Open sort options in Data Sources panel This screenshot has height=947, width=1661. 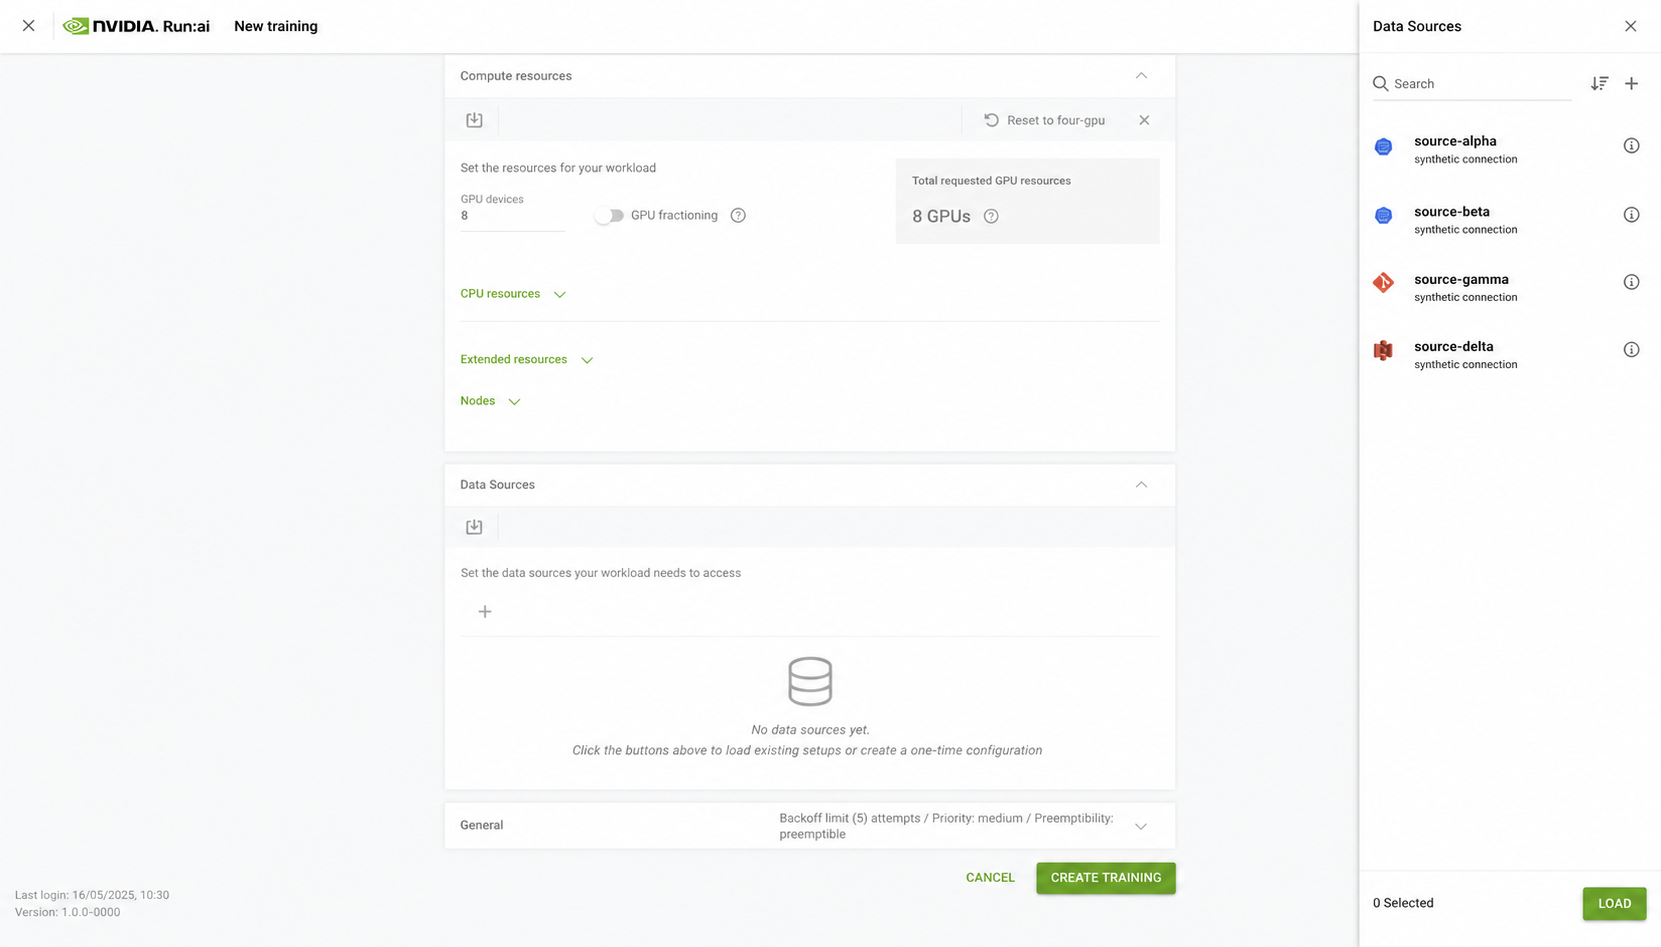click(1599, 84)
